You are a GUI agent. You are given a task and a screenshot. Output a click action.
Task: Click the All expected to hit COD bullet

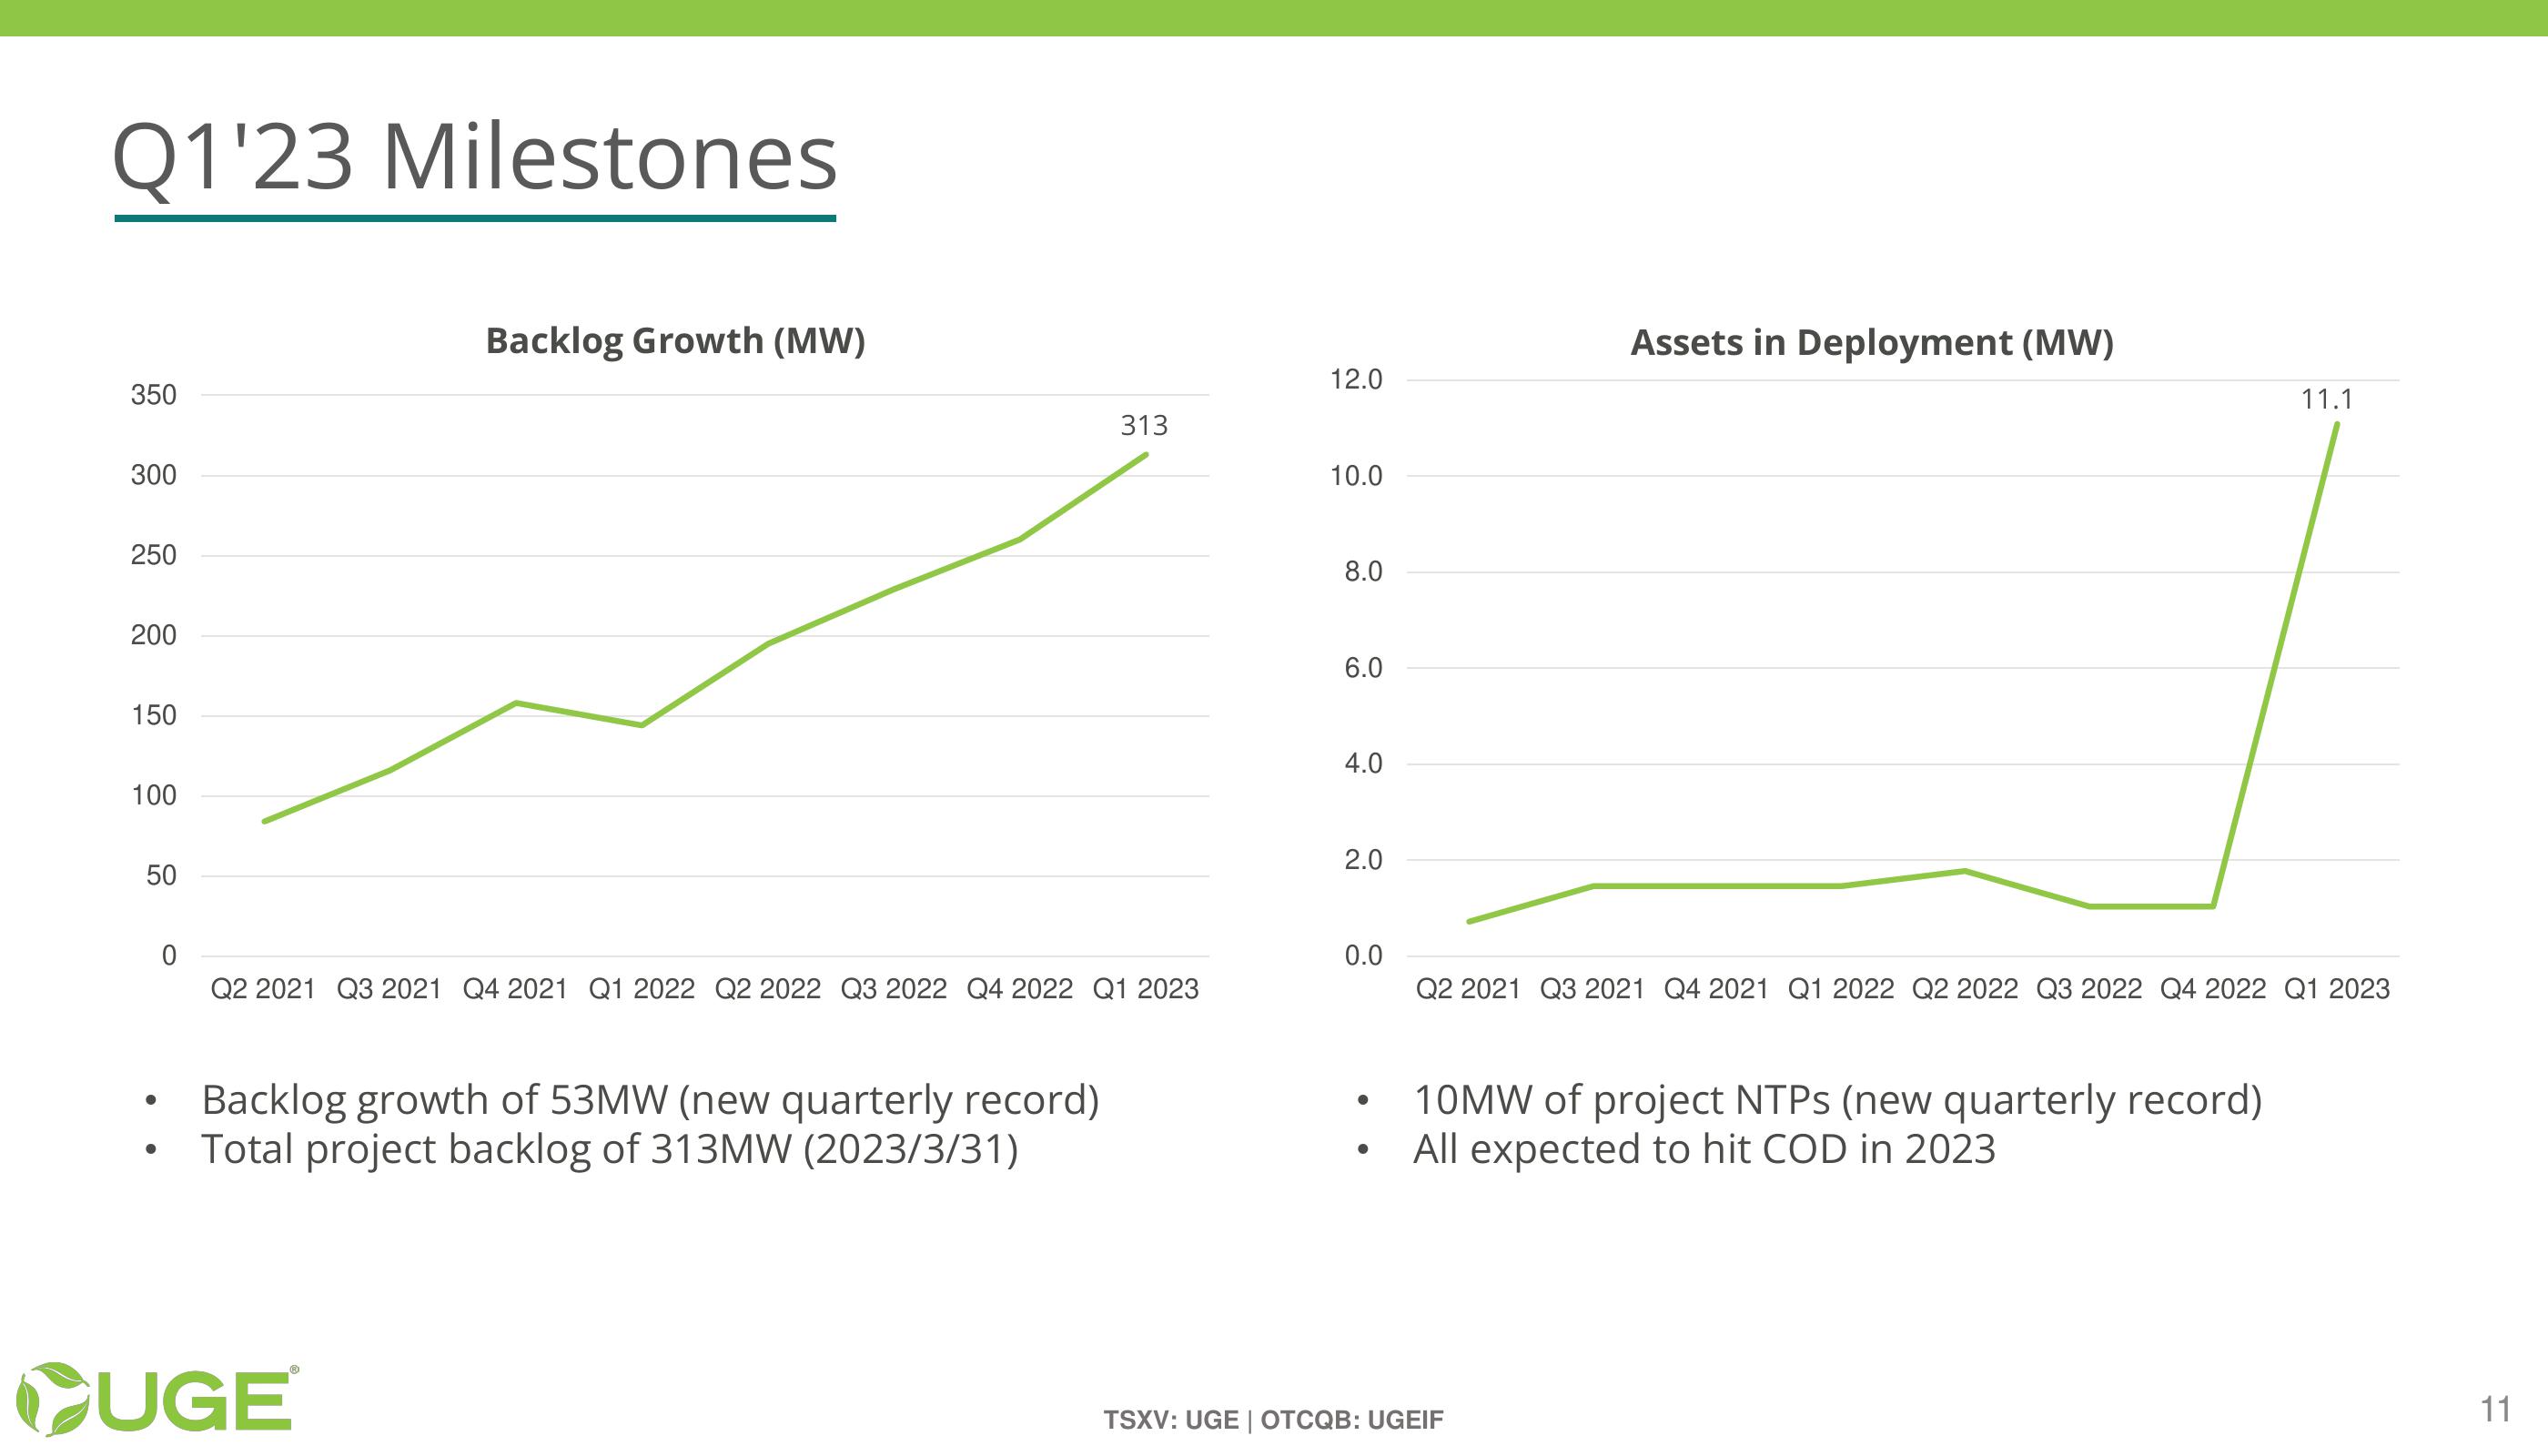pos(1704,1150)
